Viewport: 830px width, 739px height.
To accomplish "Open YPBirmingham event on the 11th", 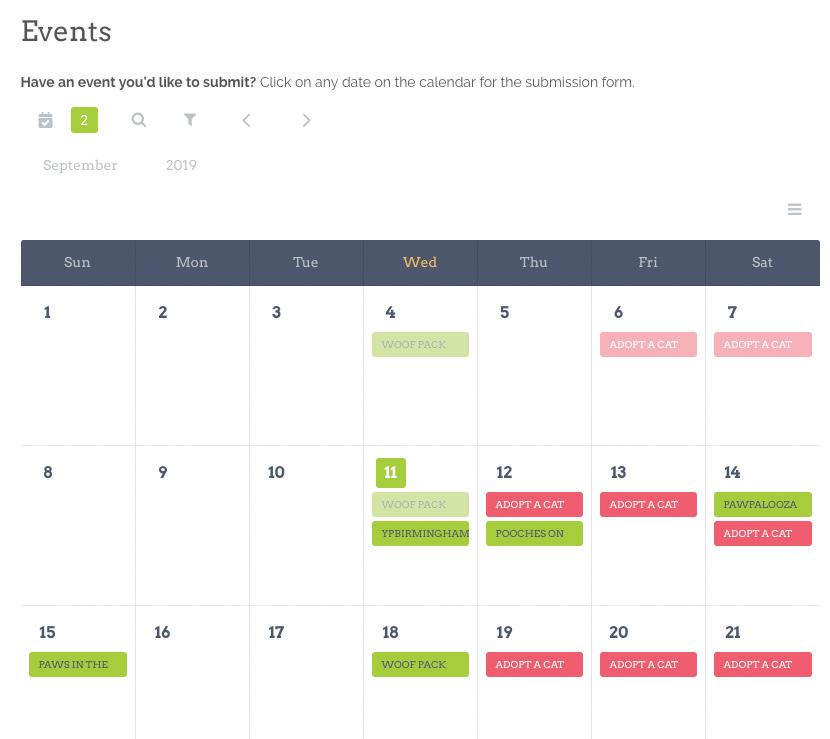I will (420, 534).
